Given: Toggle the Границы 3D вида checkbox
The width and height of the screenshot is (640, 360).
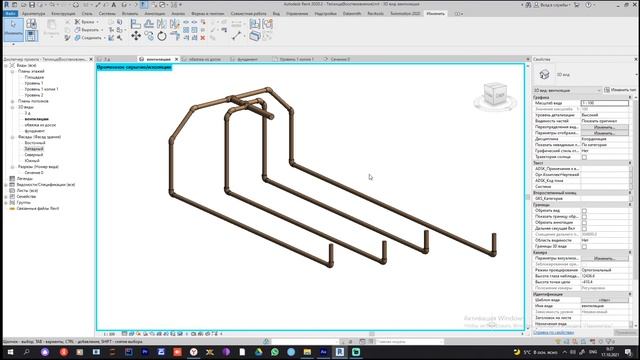Looking at the screenshot, I should [584, 247].
